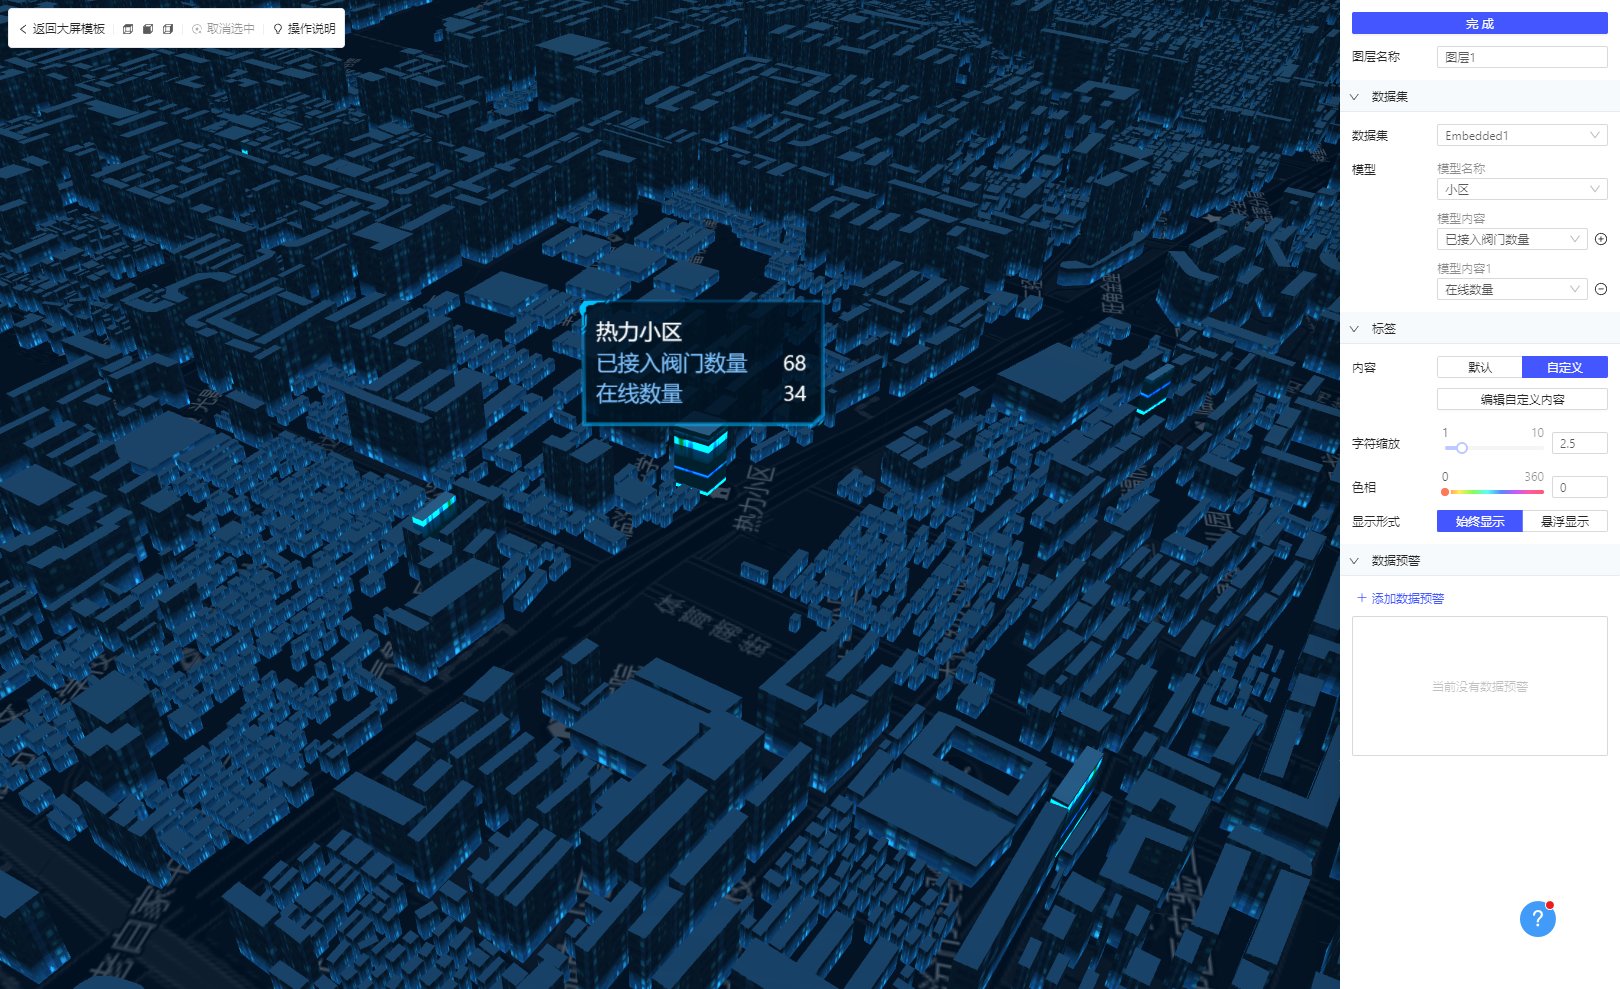This screenshot has height=989, width=1620.
Task: Add a model content with plus icon
Action: [x=1601, y=239]
